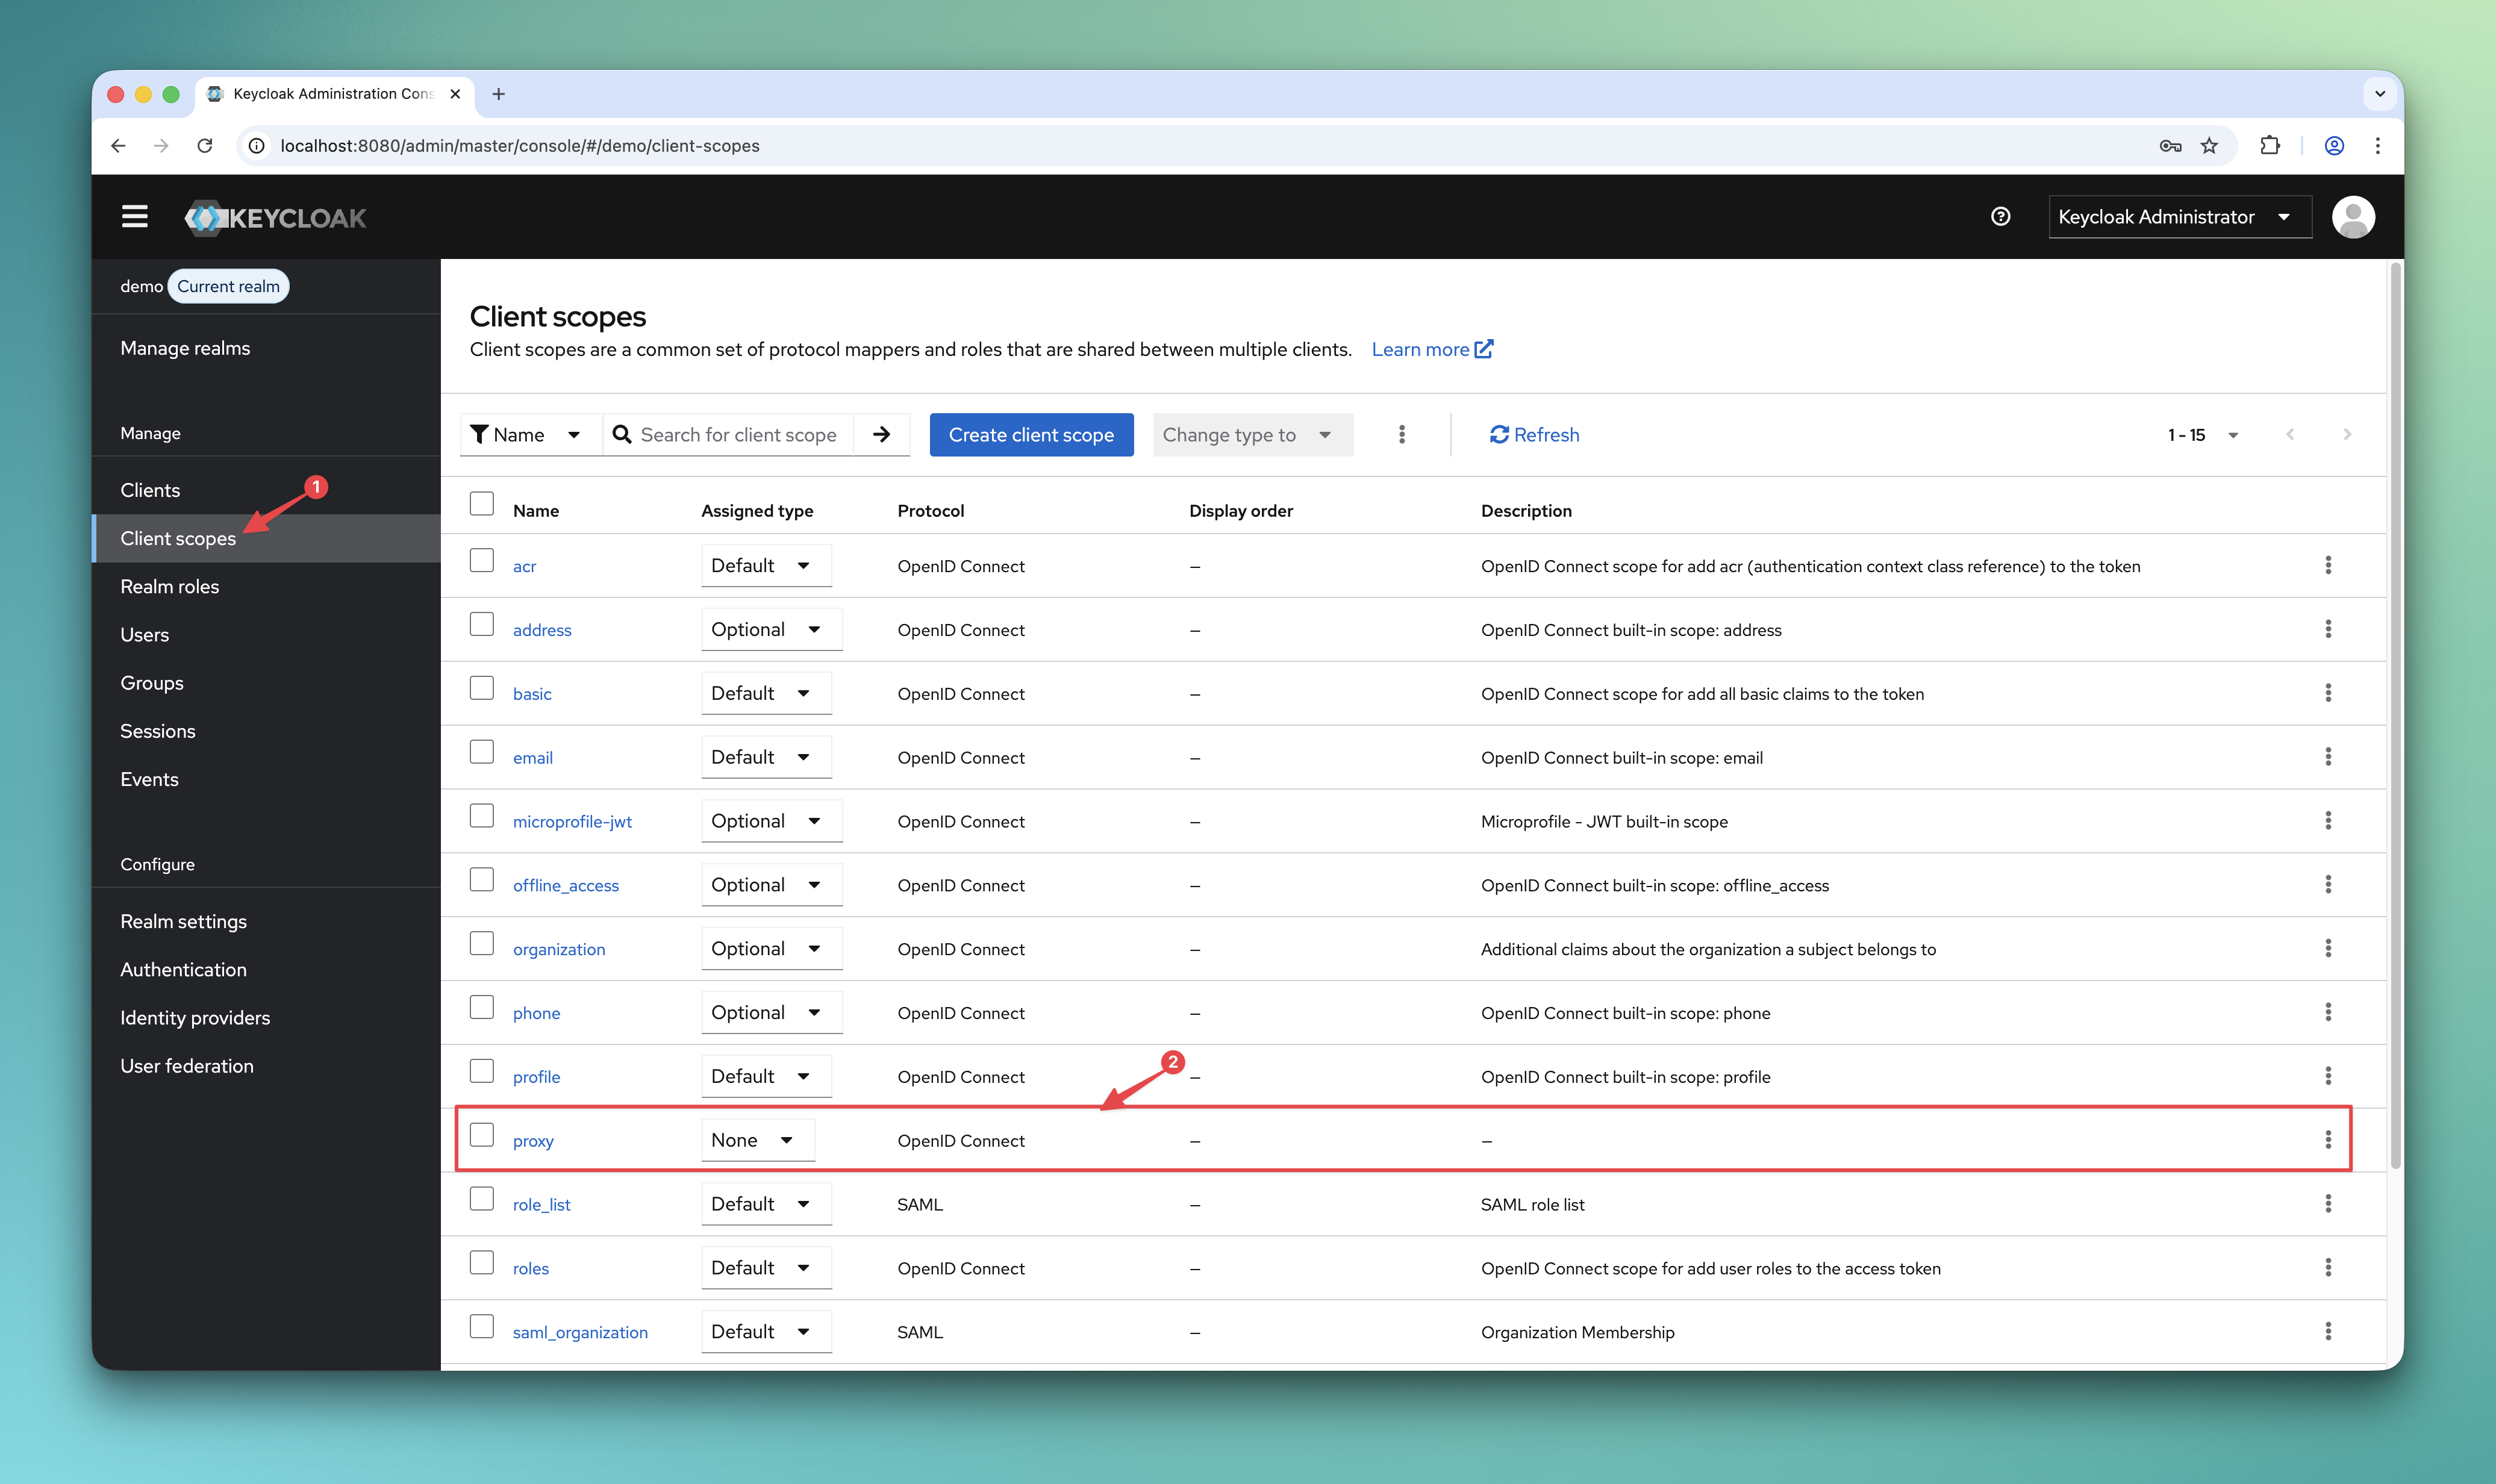2496x1484 pixels.
Task: Select the basic scope checkbox
Action: 482,688
